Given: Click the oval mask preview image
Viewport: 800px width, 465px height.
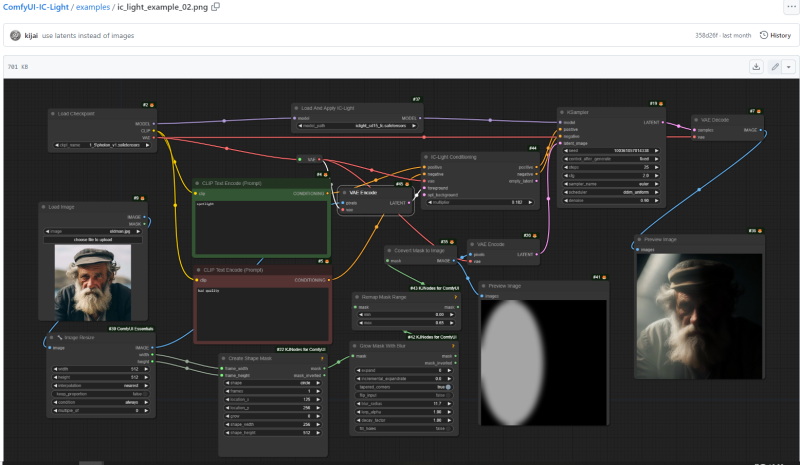Looking at the screenshot, I should (543, 362).
